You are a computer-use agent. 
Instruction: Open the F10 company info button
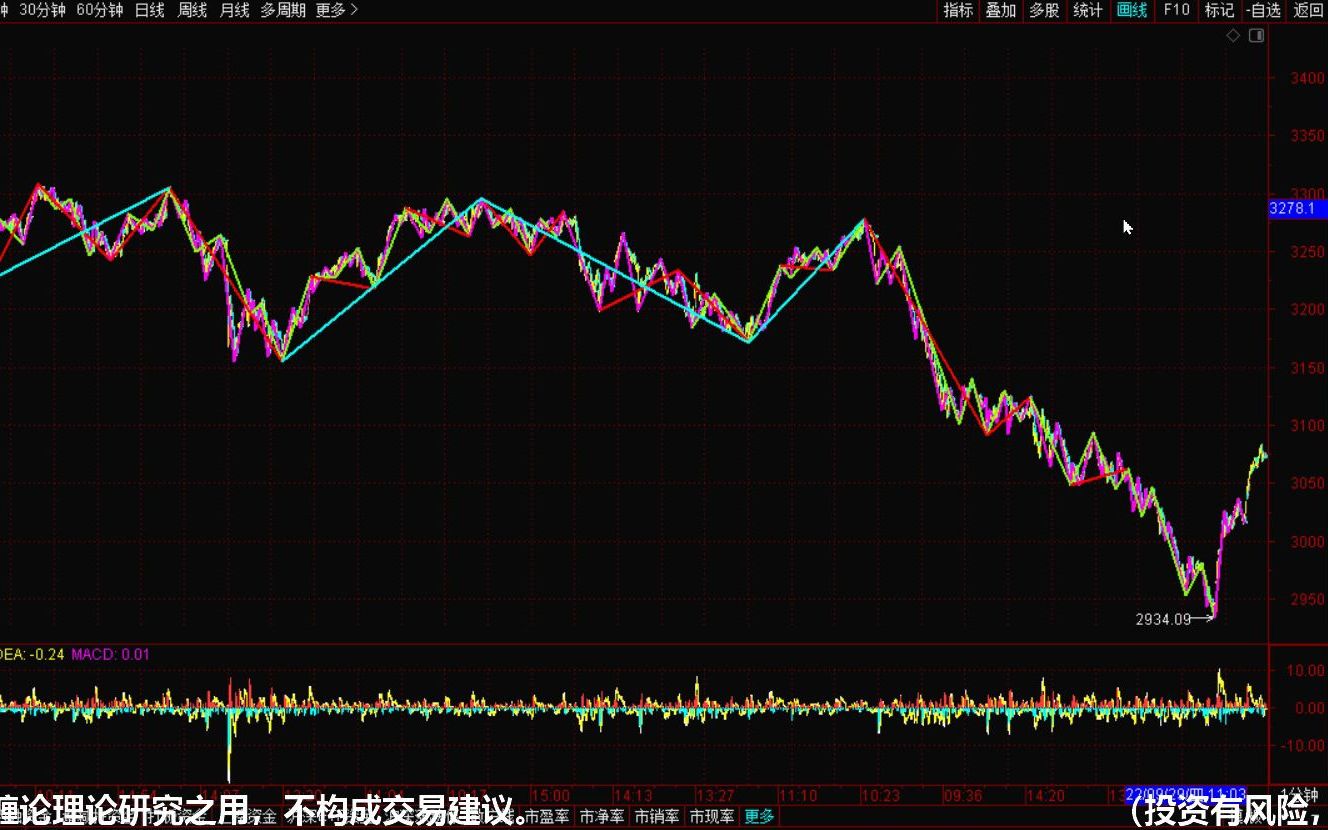tap(1177, 10)
